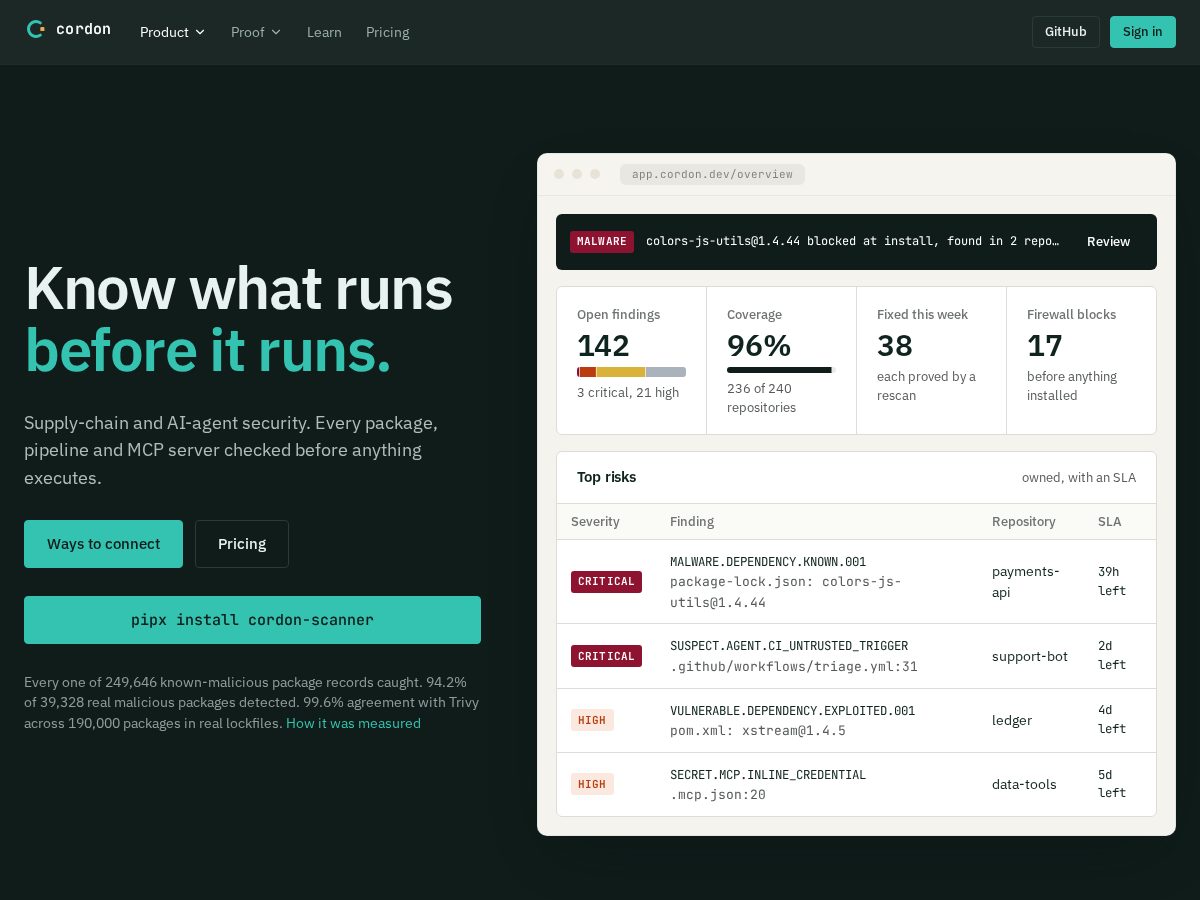Image resolution: width=1200 pixels, height=900 pixels.
Task: Click the support-bot repository cell
Action: pos(1030,656)
